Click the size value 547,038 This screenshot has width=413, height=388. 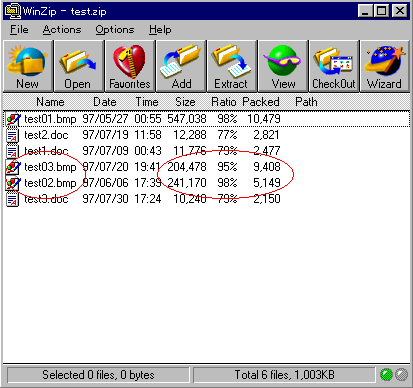[x=187, y=119]
